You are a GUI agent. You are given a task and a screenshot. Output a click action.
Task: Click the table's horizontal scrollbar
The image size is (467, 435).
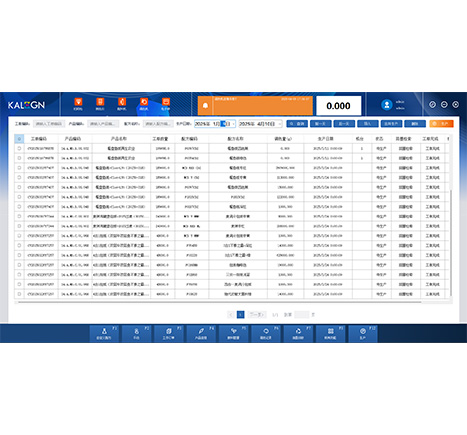[x=220, y=302]
